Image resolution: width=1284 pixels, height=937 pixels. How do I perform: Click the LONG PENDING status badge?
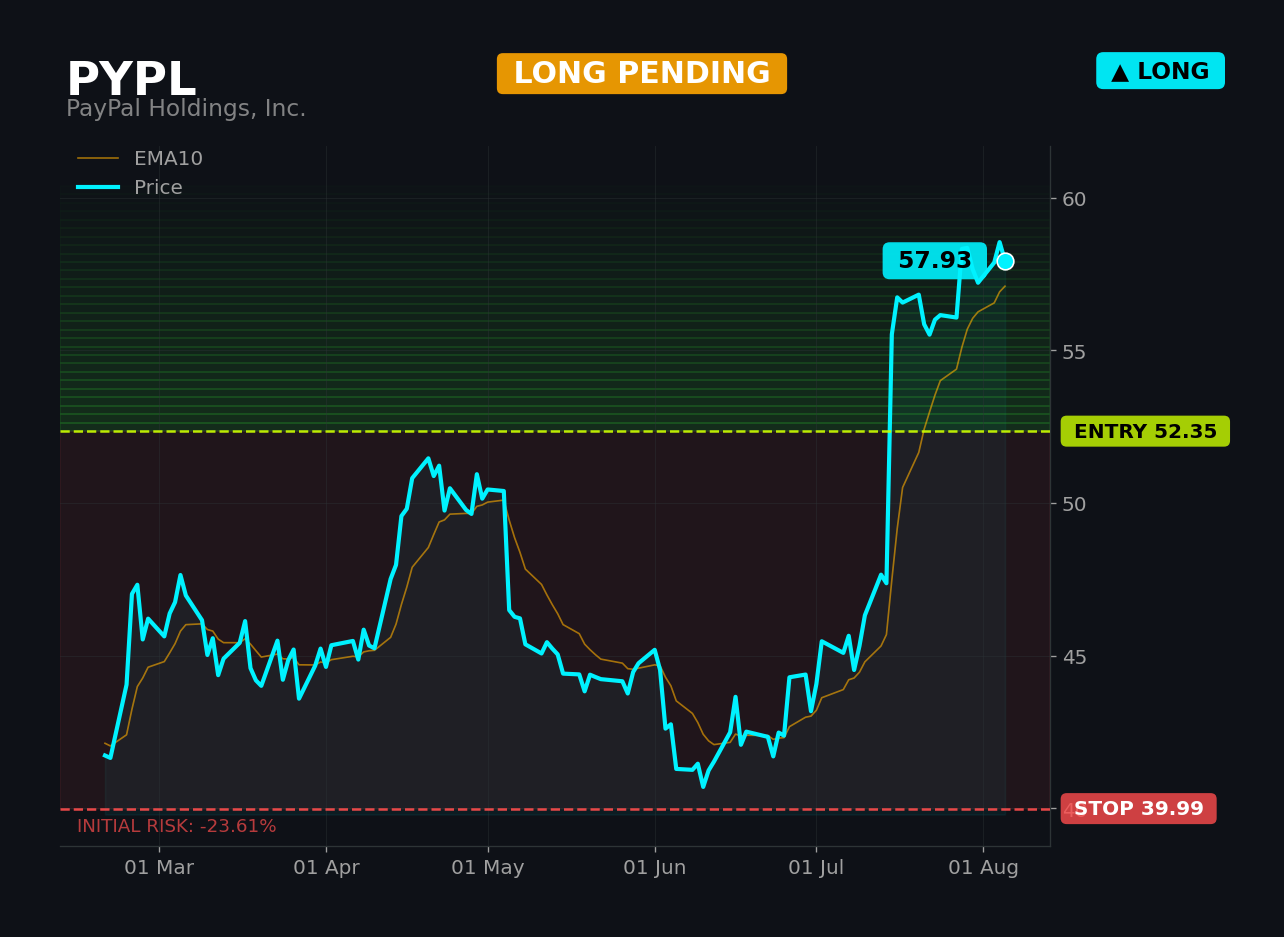coord(642,74)
